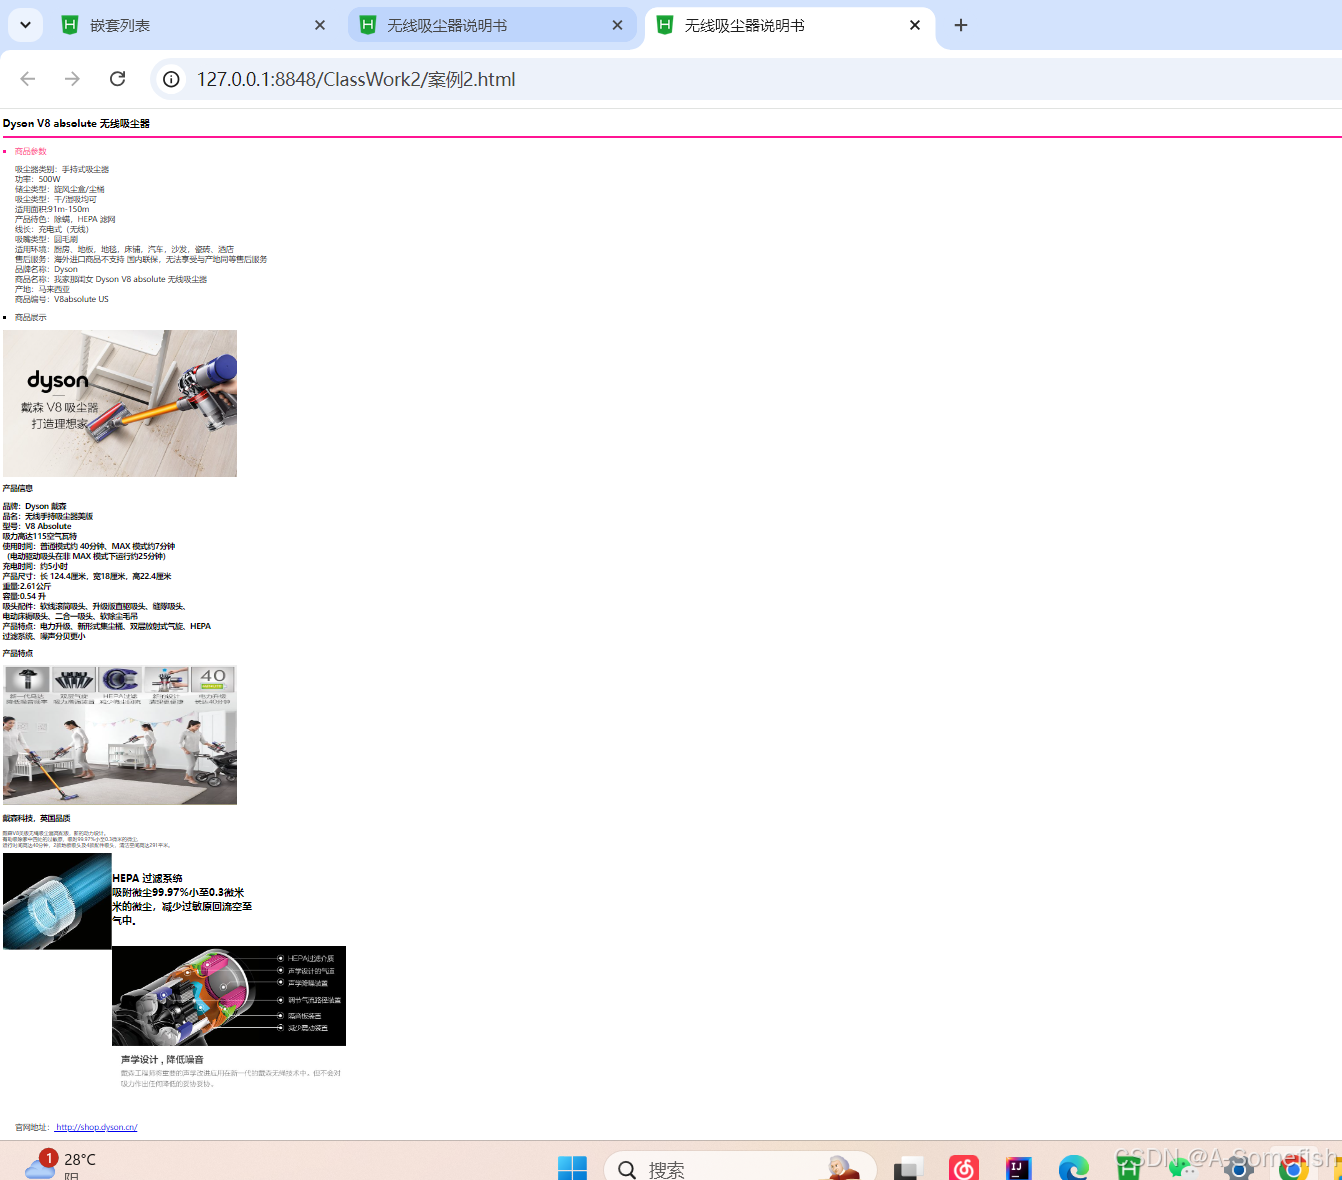Image resolution: width=1342 pixels, height=1180 pixels.
Task: Click the 产地：马来西亚 line
Action: (42, 289)
